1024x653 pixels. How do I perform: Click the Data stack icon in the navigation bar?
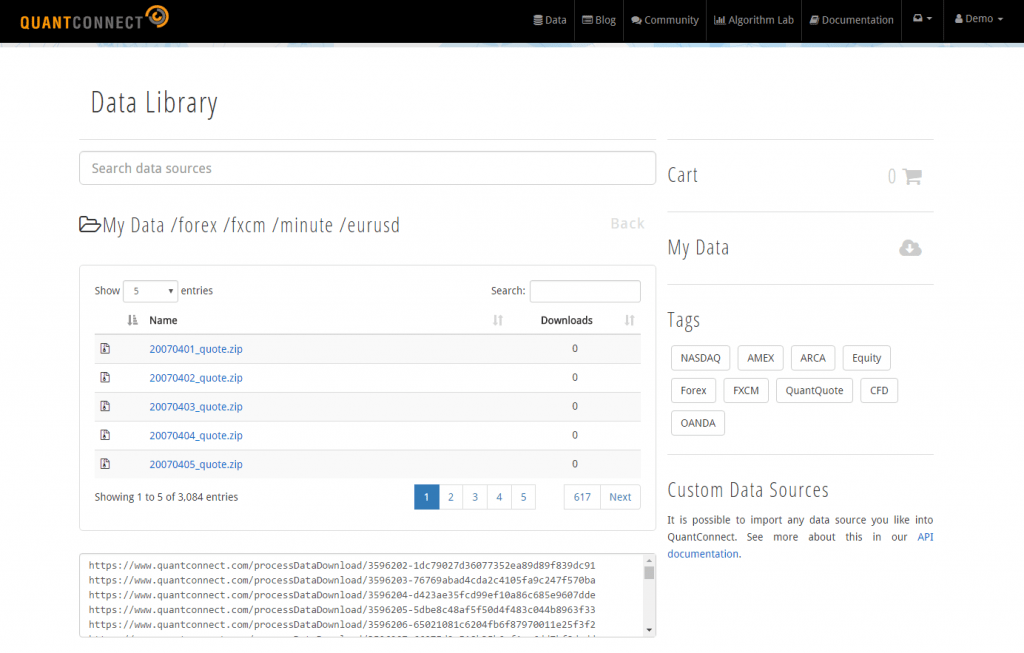click(539, 19)
